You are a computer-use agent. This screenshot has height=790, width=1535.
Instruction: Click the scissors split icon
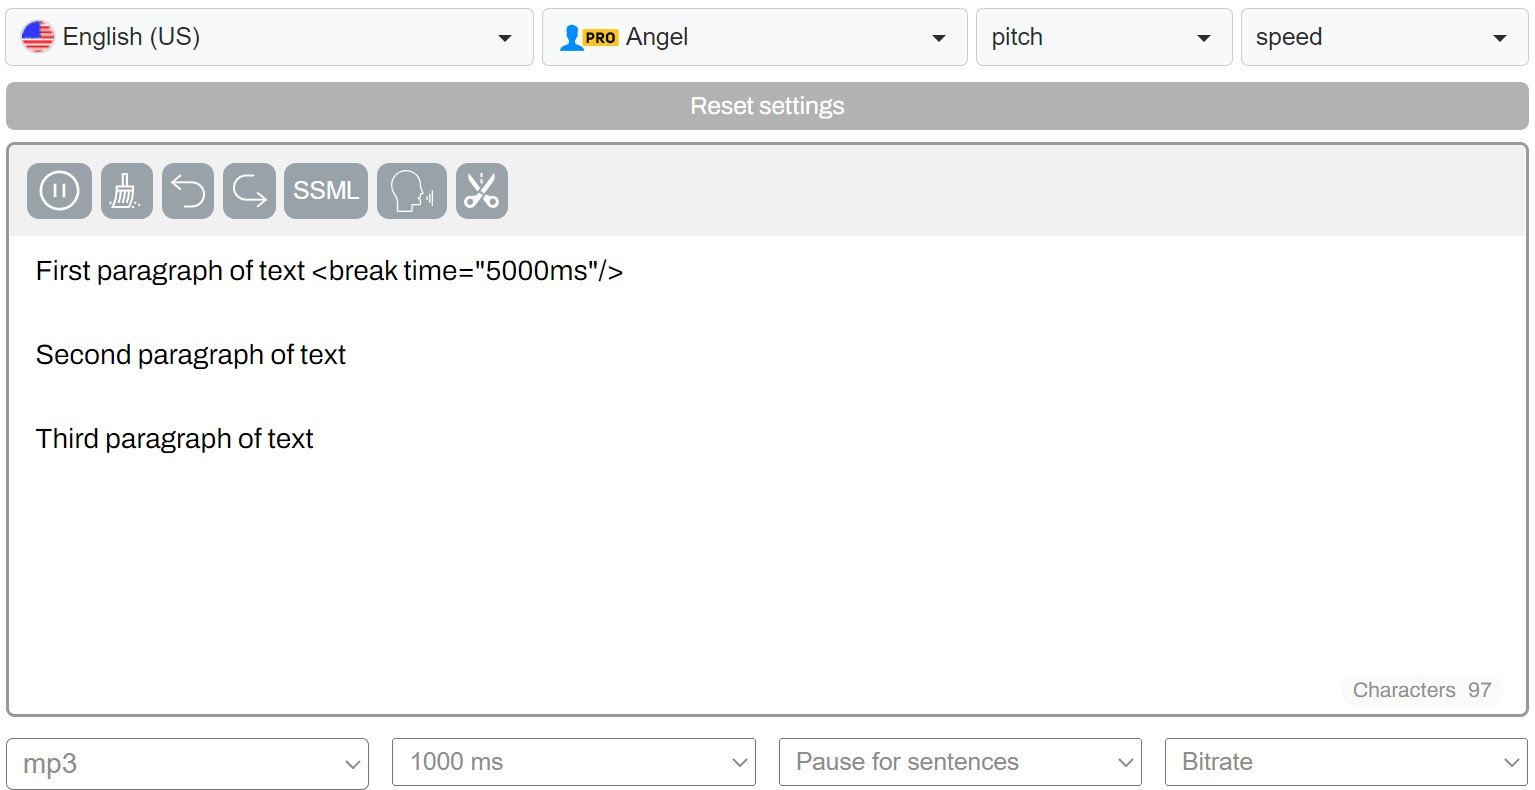point(482,191)
